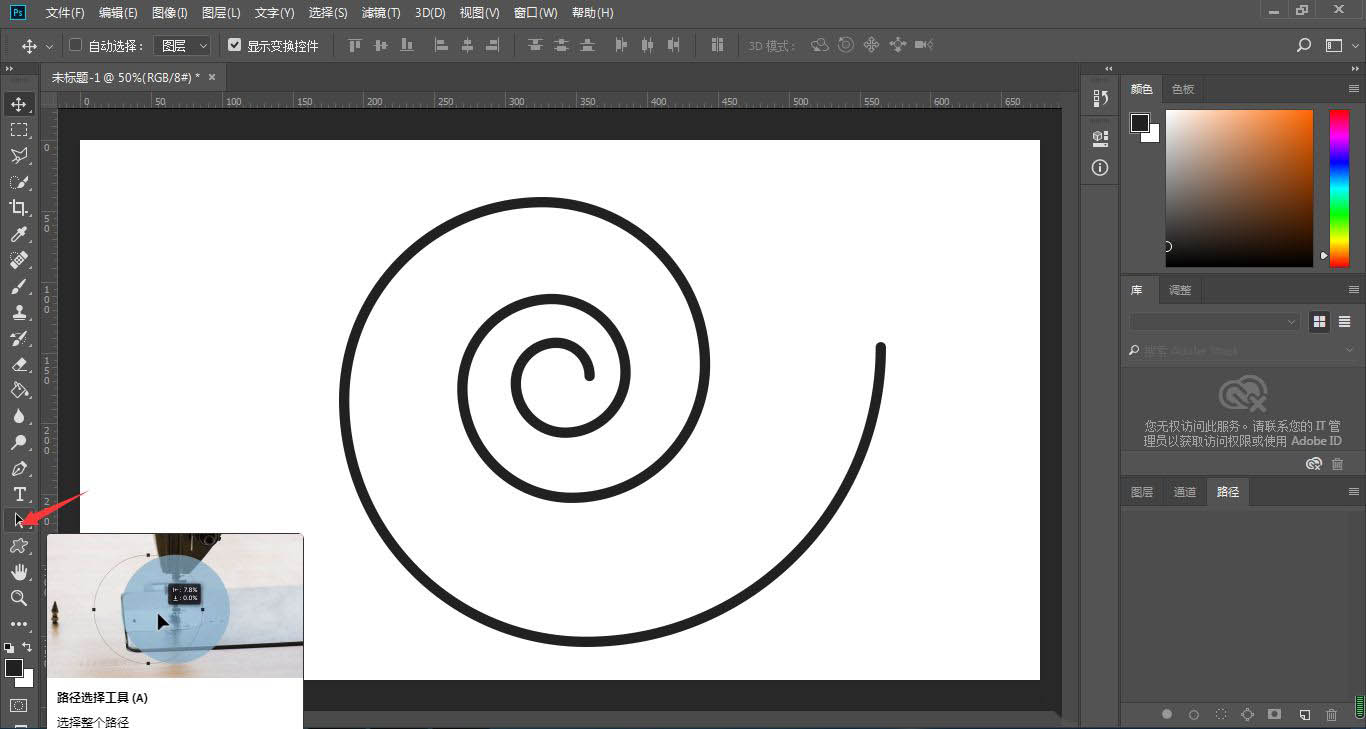Click the foreground color swatch in Color panel
Screen dimensions: 1366x729
(x=1139, y=122)
